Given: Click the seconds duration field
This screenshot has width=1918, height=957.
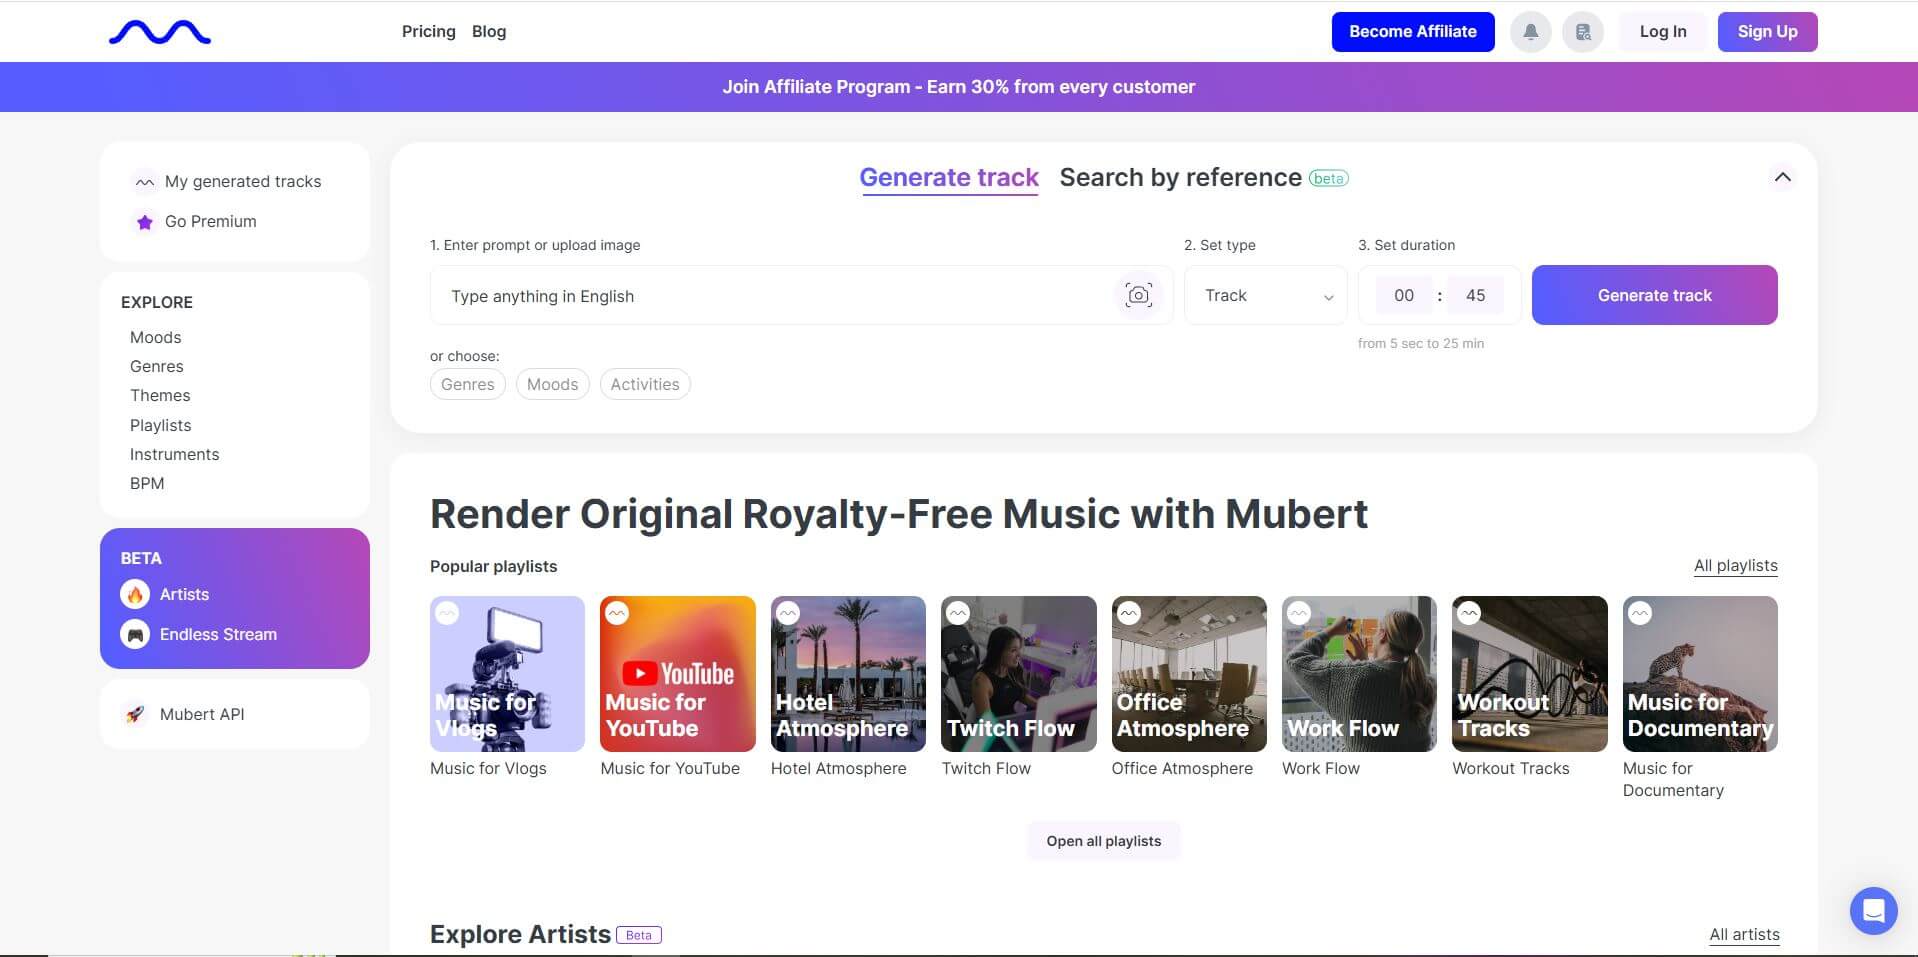Looking at the screenshot, I should 1475,295.
